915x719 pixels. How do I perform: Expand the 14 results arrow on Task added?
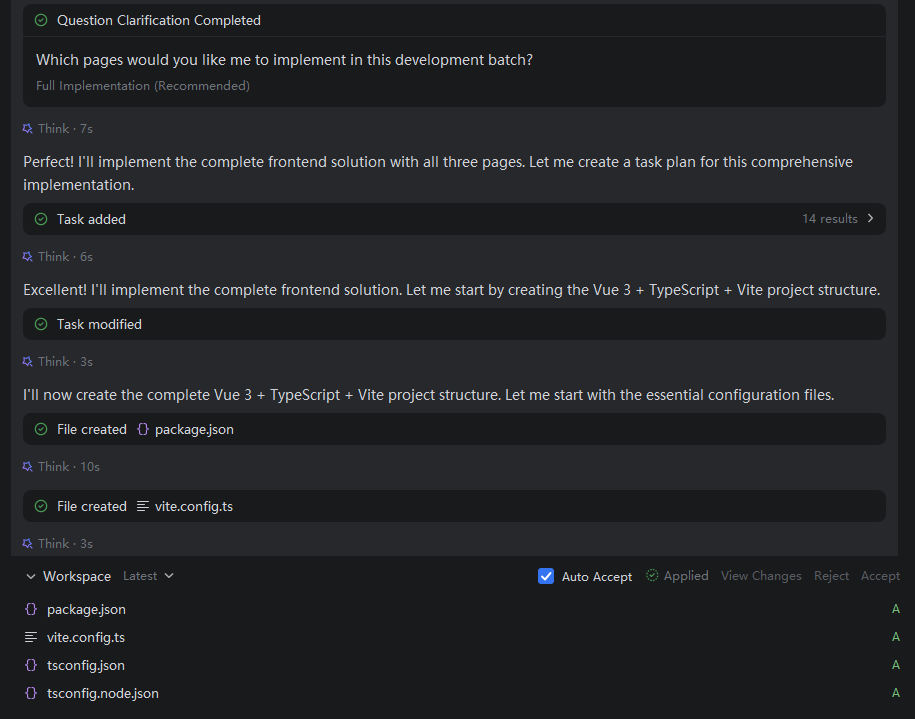click(870, 218)
